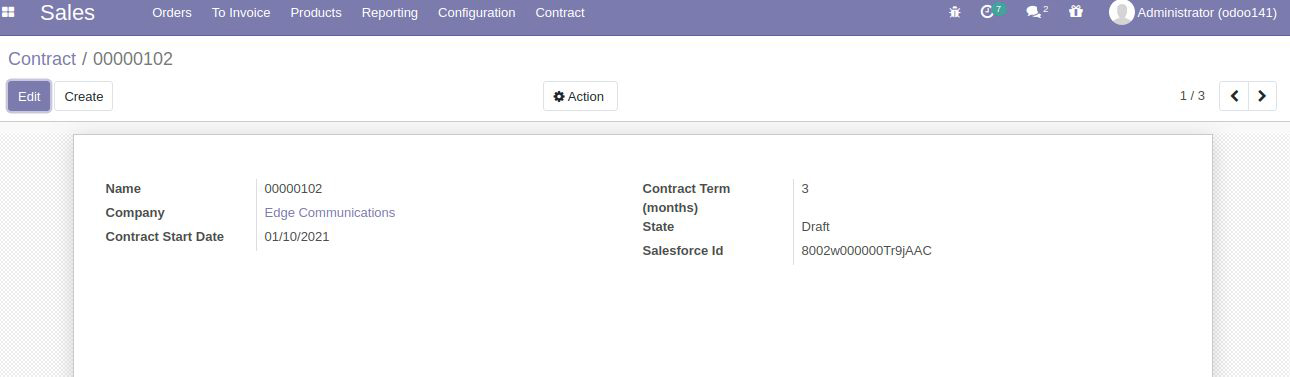Screen dimensions: 1290x377
Task: Click the Edit button
Action: click(x=29, y=96)
